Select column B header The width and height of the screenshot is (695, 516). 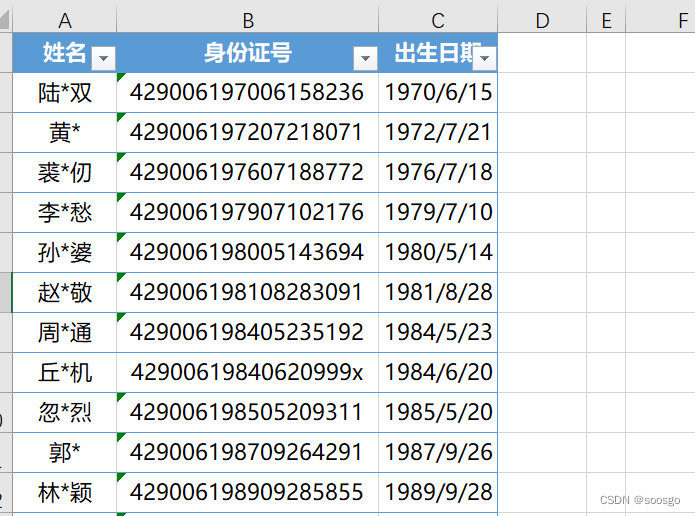[x=248, y=20]
